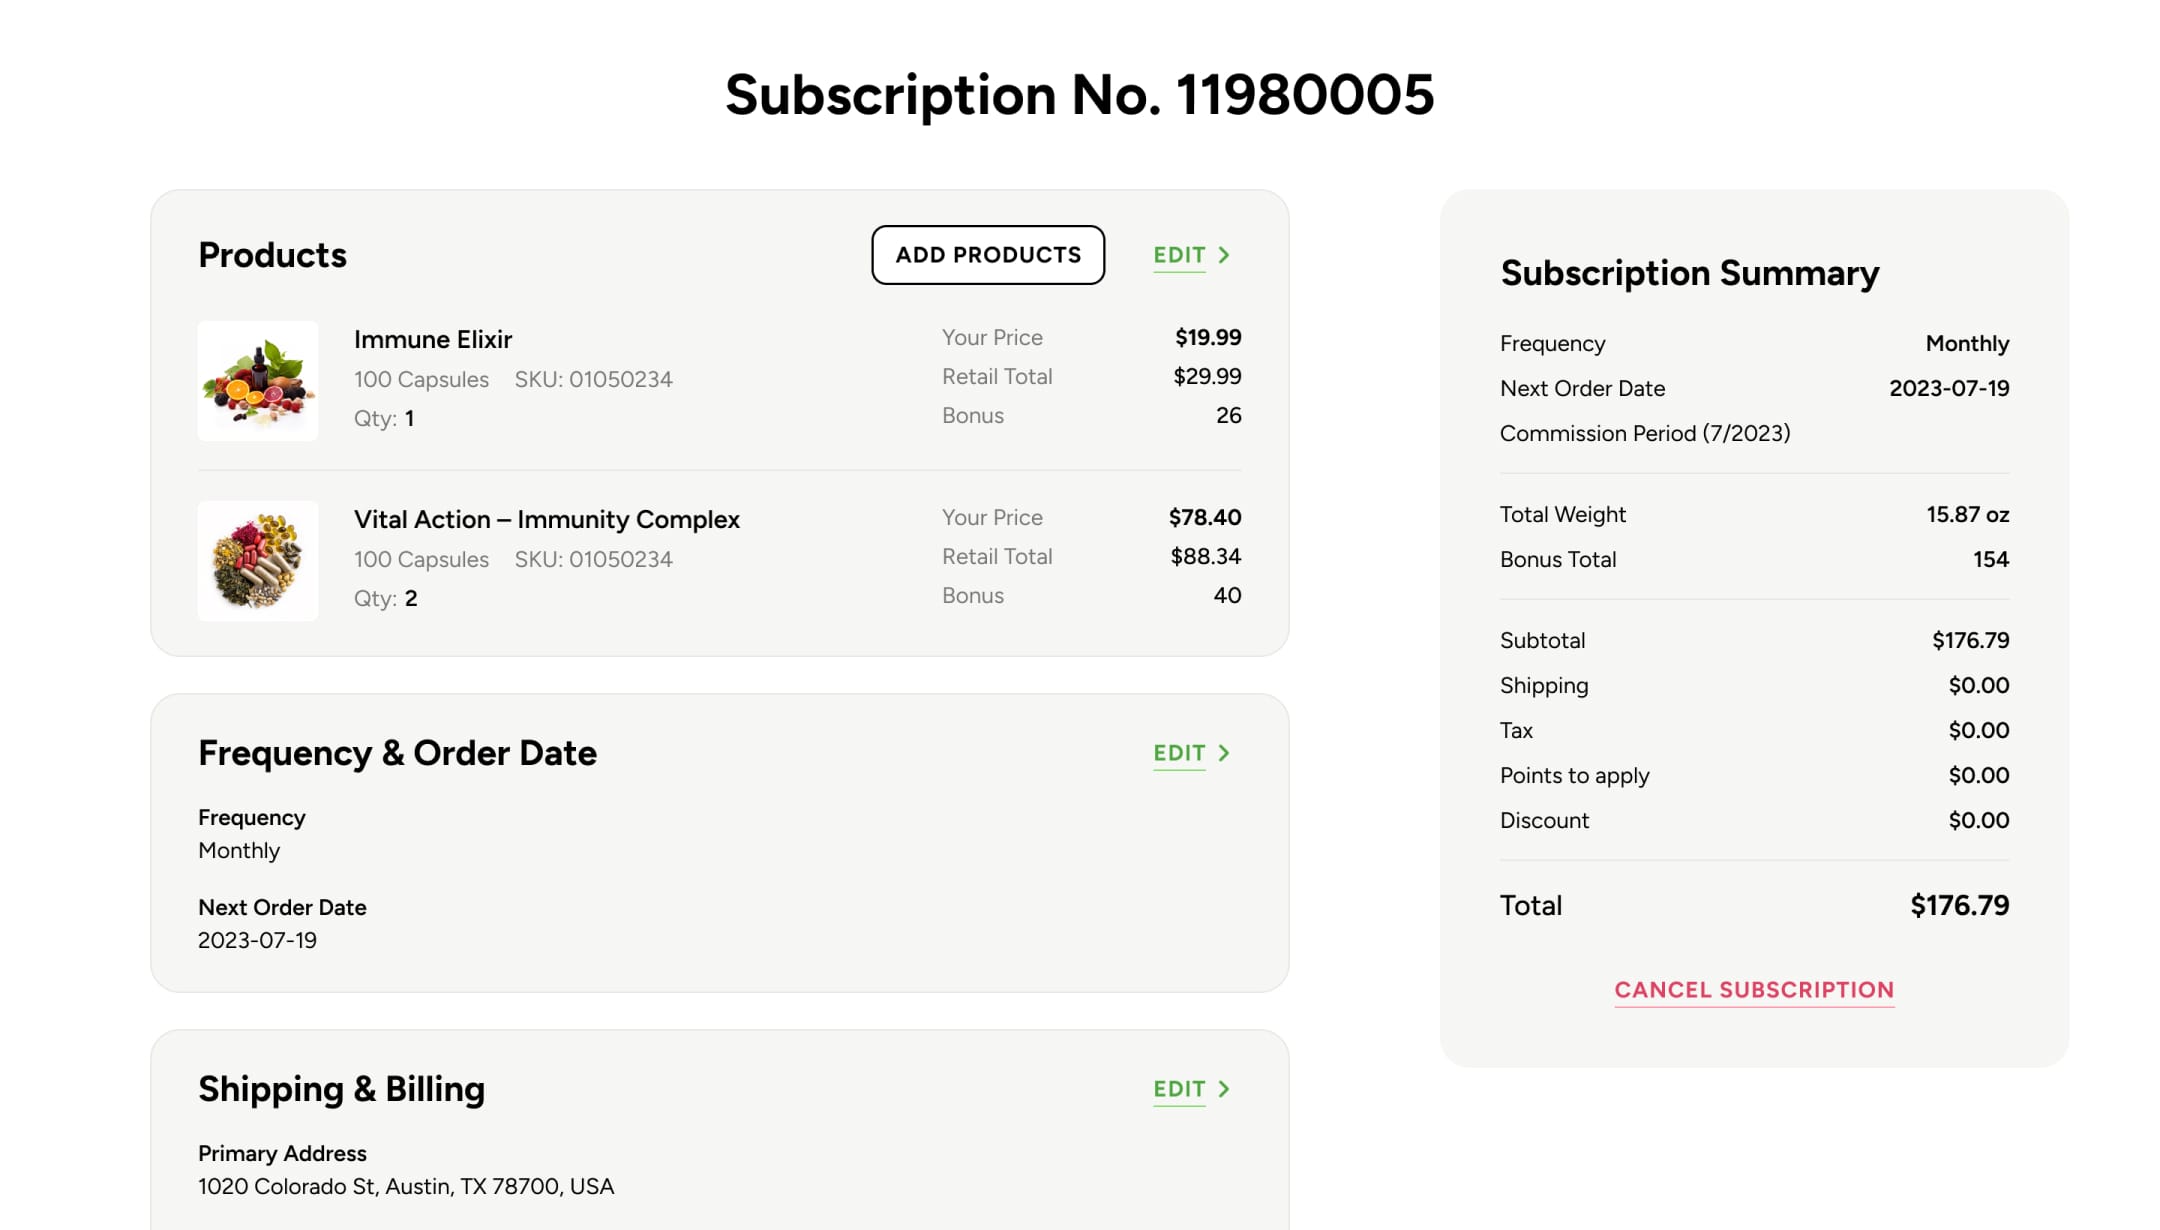Edit the Frequency & Order Date section
This screenshot has height=1230, width=2160.
click(1179, 753)
